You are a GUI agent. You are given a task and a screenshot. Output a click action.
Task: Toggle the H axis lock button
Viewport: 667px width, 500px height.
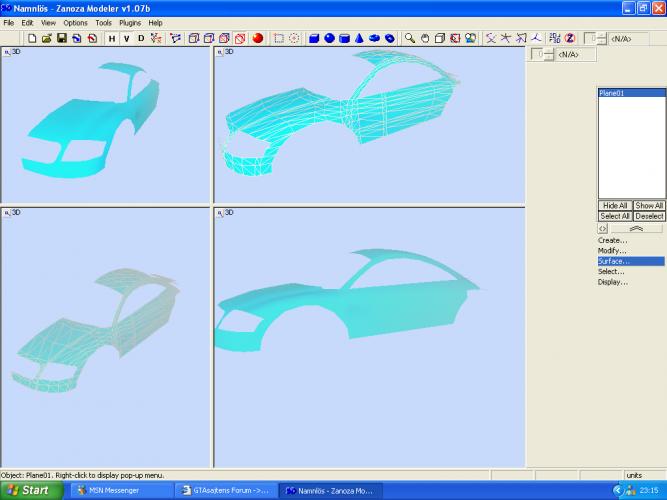112,38
